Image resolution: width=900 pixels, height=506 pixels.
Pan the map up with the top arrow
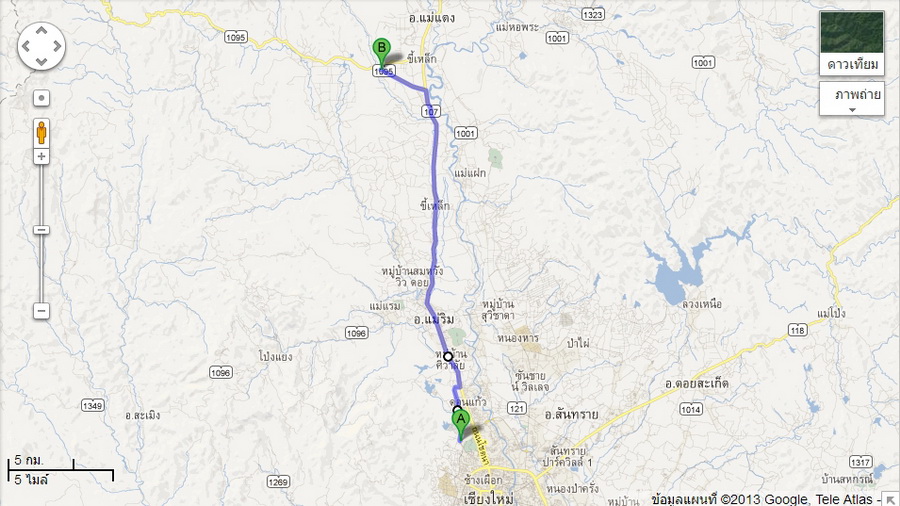click(41, 31)
